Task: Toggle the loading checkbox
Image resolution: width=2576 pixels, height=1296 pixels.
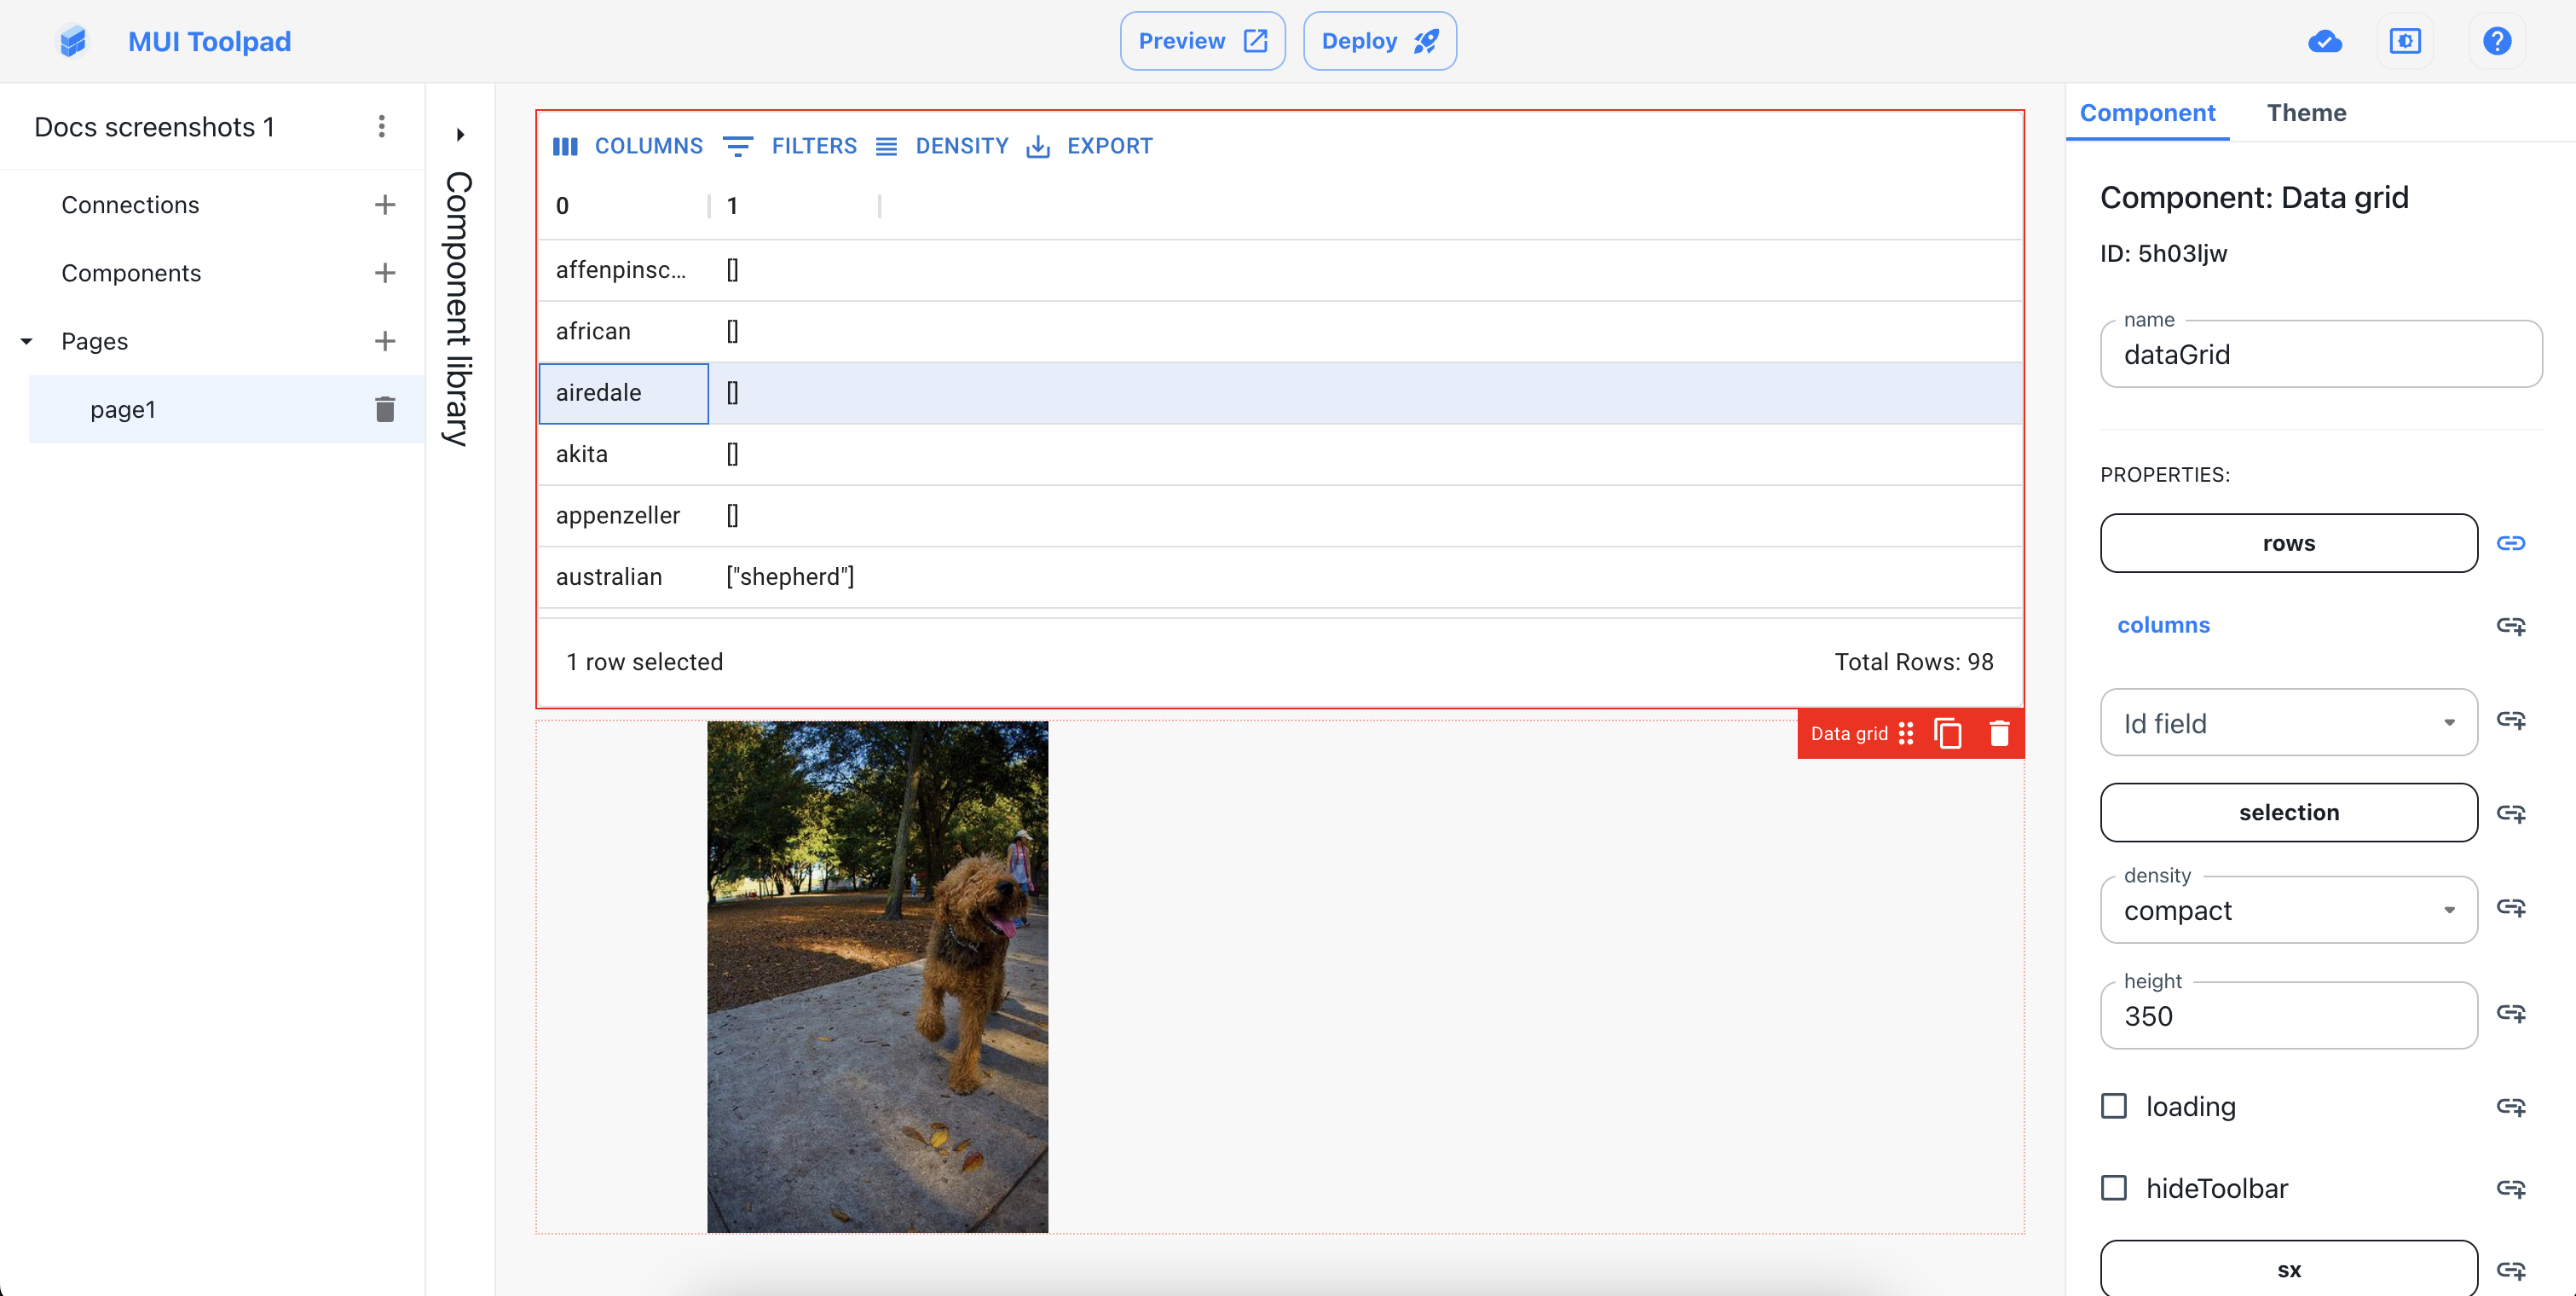Action: coord(2115,1104)
